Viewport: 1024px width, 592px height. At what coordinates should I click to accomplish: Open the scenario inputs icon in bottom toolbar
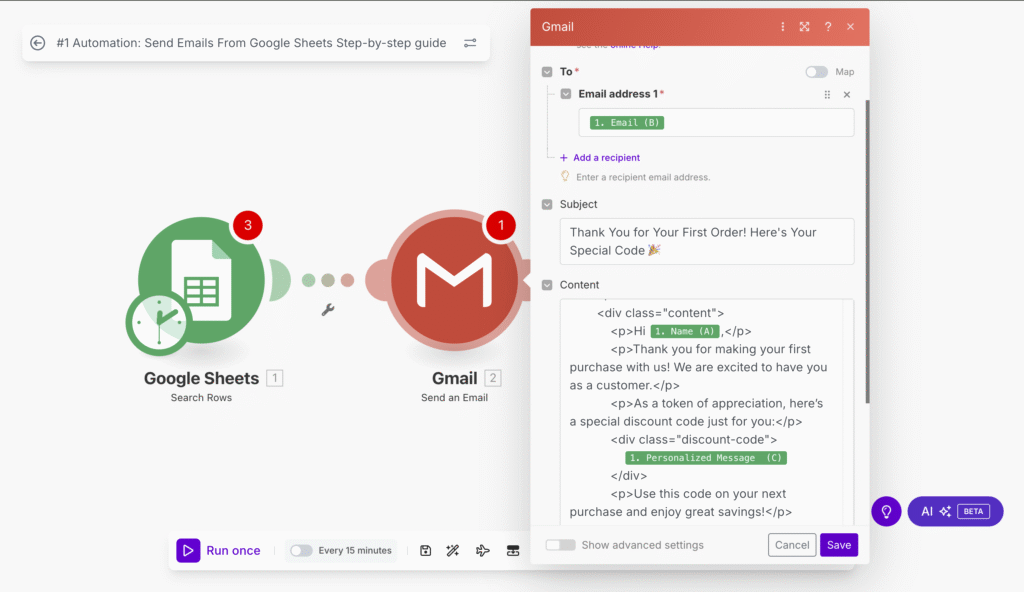pyautogui.click(x=513, y=551)
